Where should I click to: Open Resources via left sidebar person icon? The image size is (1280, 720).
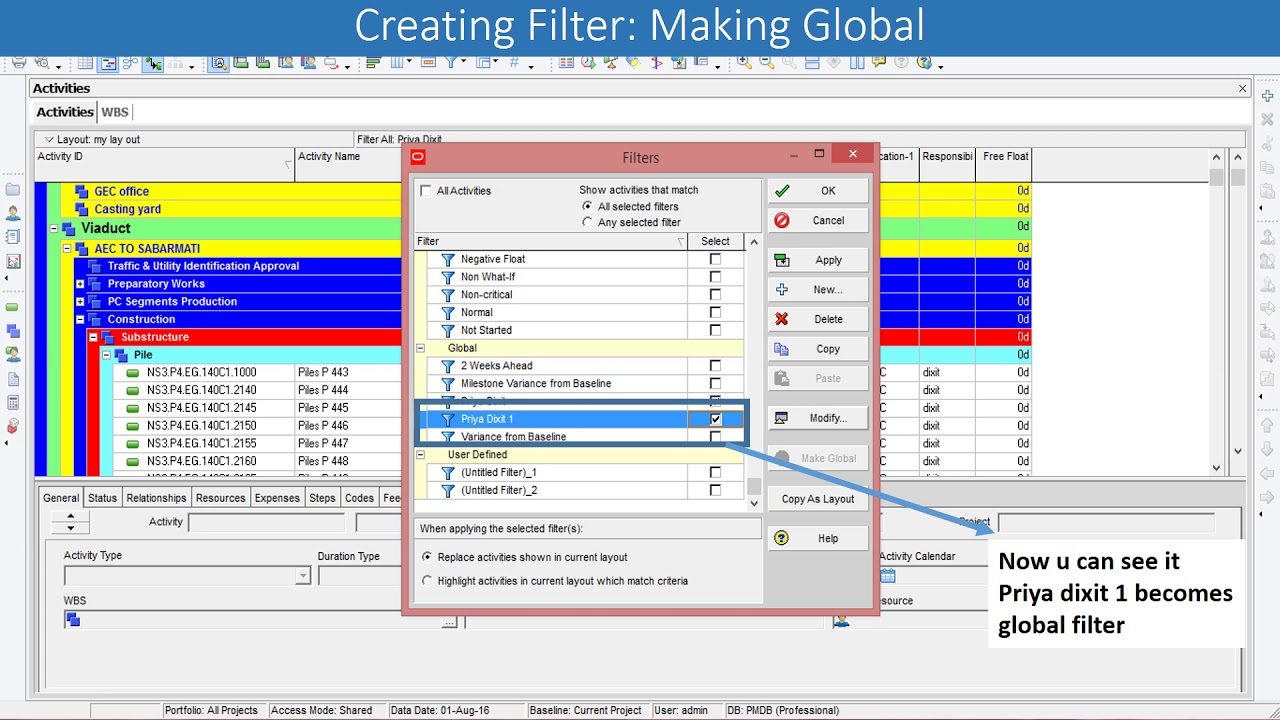(x=12, y=213)
